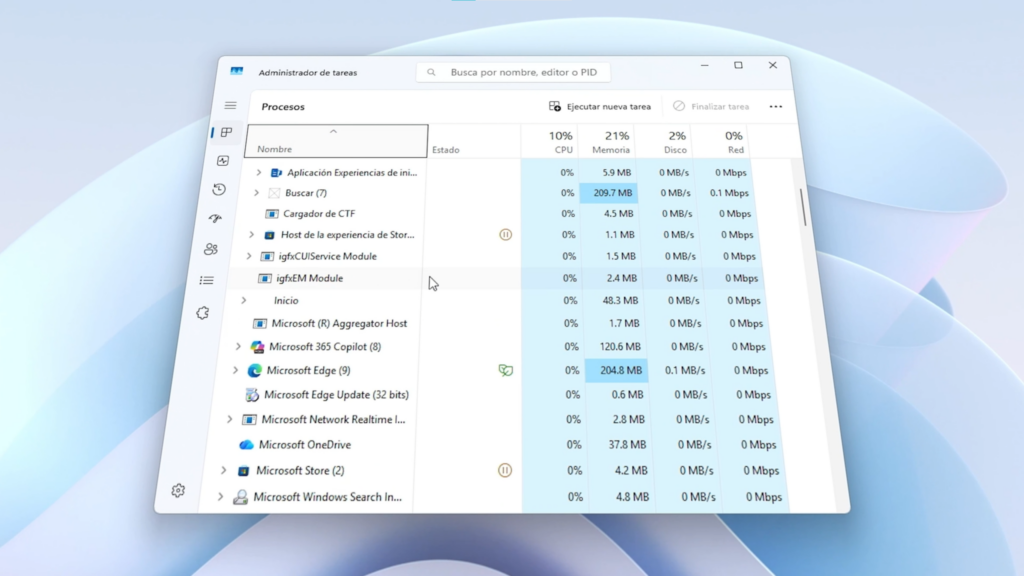
Task: Open the App history sidebar icon
Action: pos(219,189)
